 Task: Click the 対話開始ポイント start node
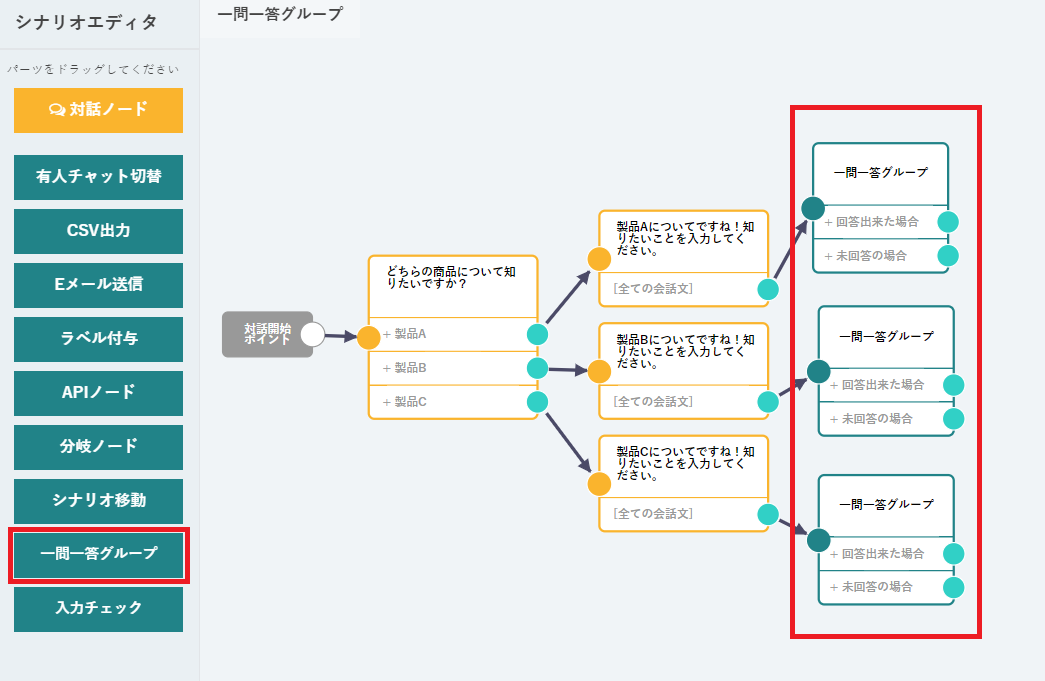(267, 335)
